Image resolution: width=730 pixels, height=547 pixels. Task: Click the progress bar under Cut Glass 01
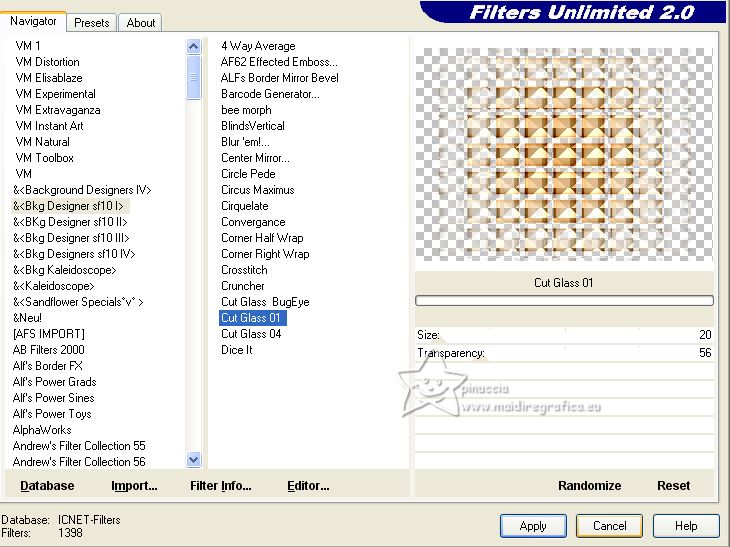(x=564, y=301)
